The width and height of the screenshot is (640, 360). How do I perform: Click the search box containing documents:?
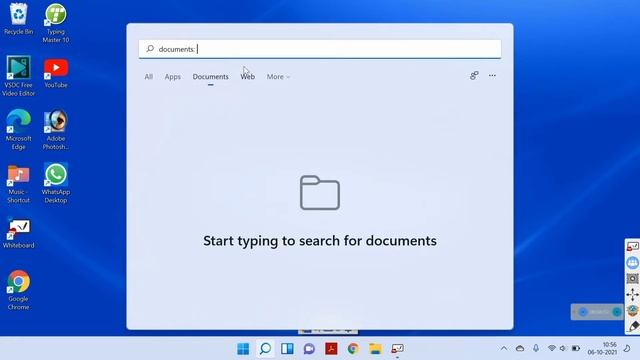(x=320, y=49)
